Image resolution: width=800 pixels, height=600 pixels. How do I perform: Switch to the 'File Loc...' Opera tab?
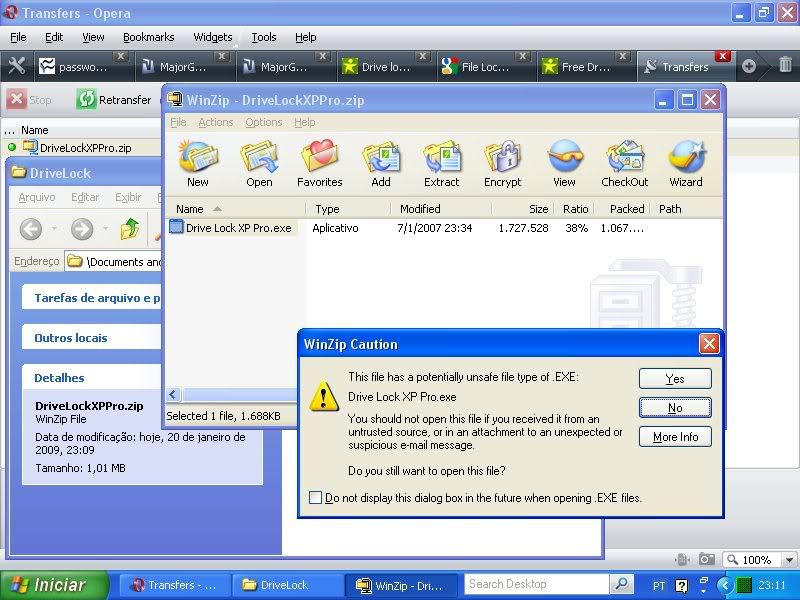486,66
